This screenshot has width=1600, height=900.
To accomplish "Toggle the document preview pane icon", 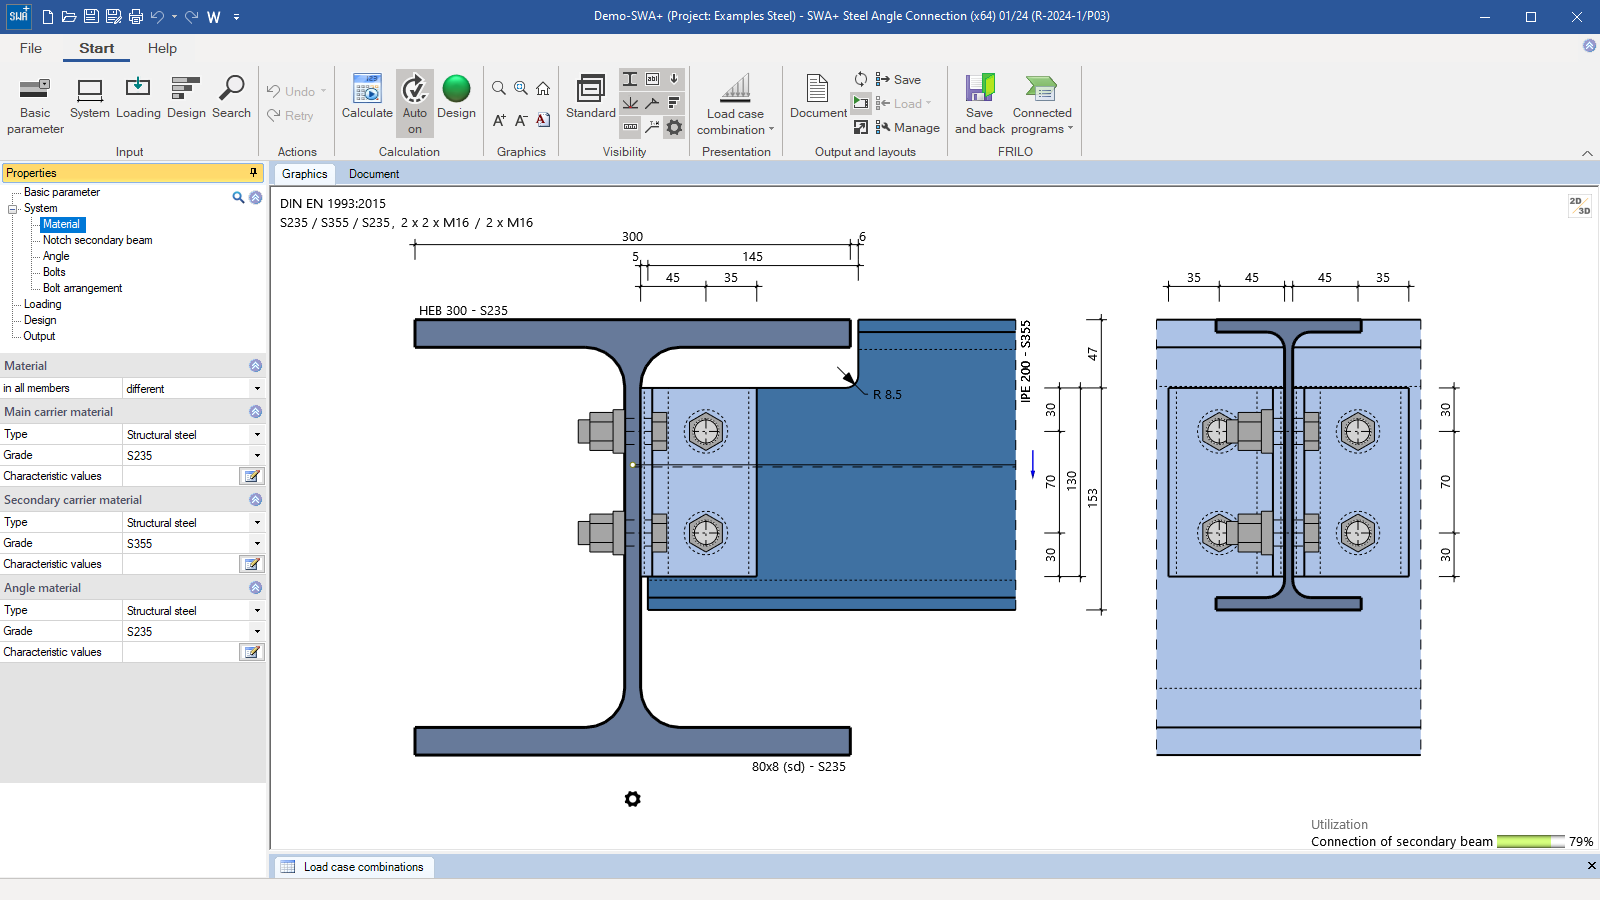I will (861, 103).
